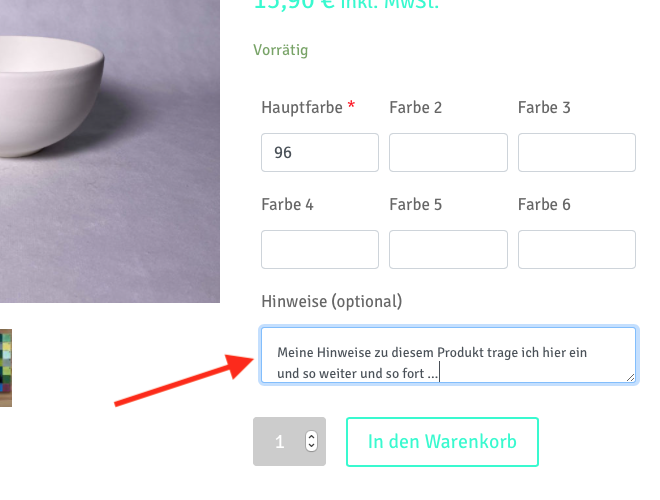The width and height of the screenshot is (660, 500).
Task: Click the Hauptfarbe label
Action: [302, 108]
